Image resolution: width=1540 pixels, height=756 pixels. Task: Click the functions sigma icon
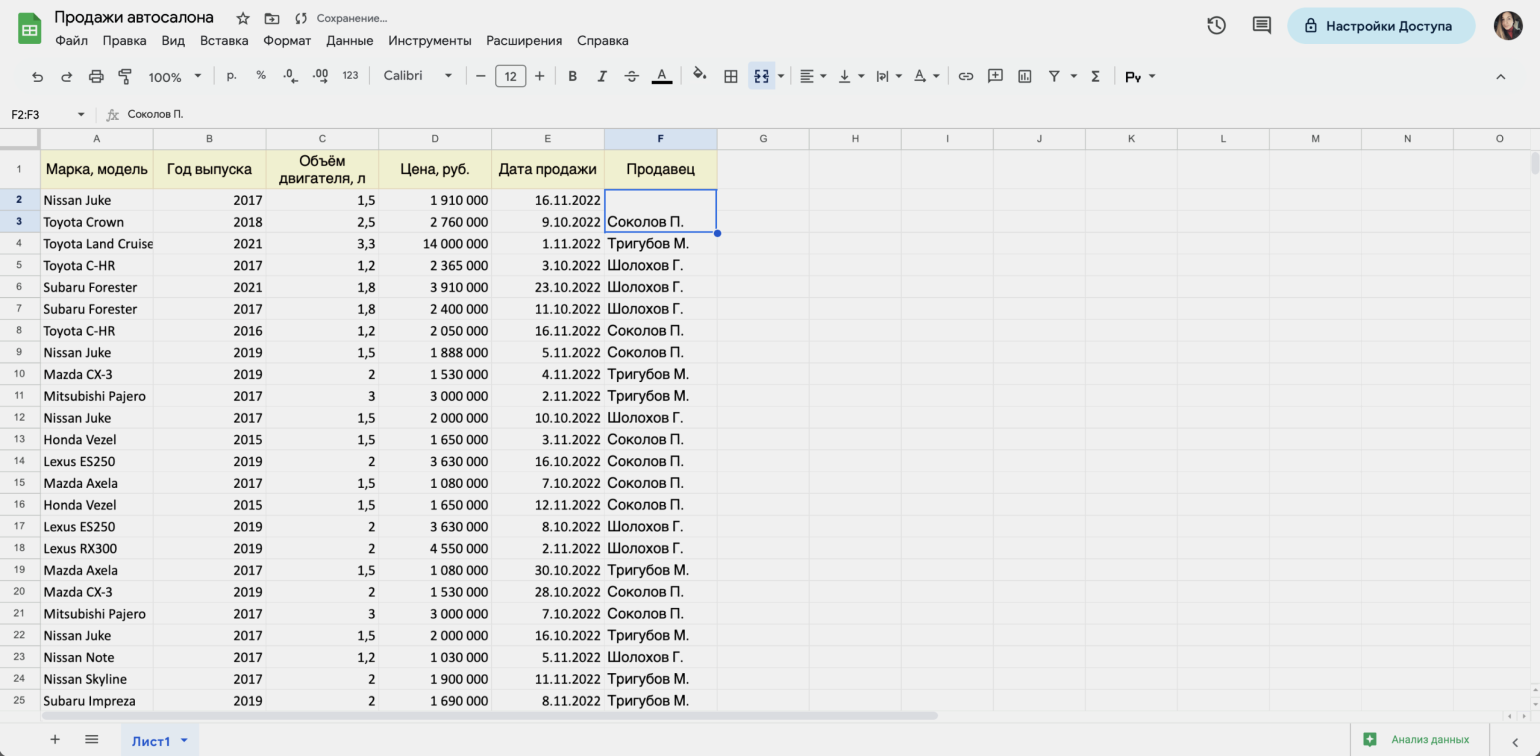[1095, 76]
